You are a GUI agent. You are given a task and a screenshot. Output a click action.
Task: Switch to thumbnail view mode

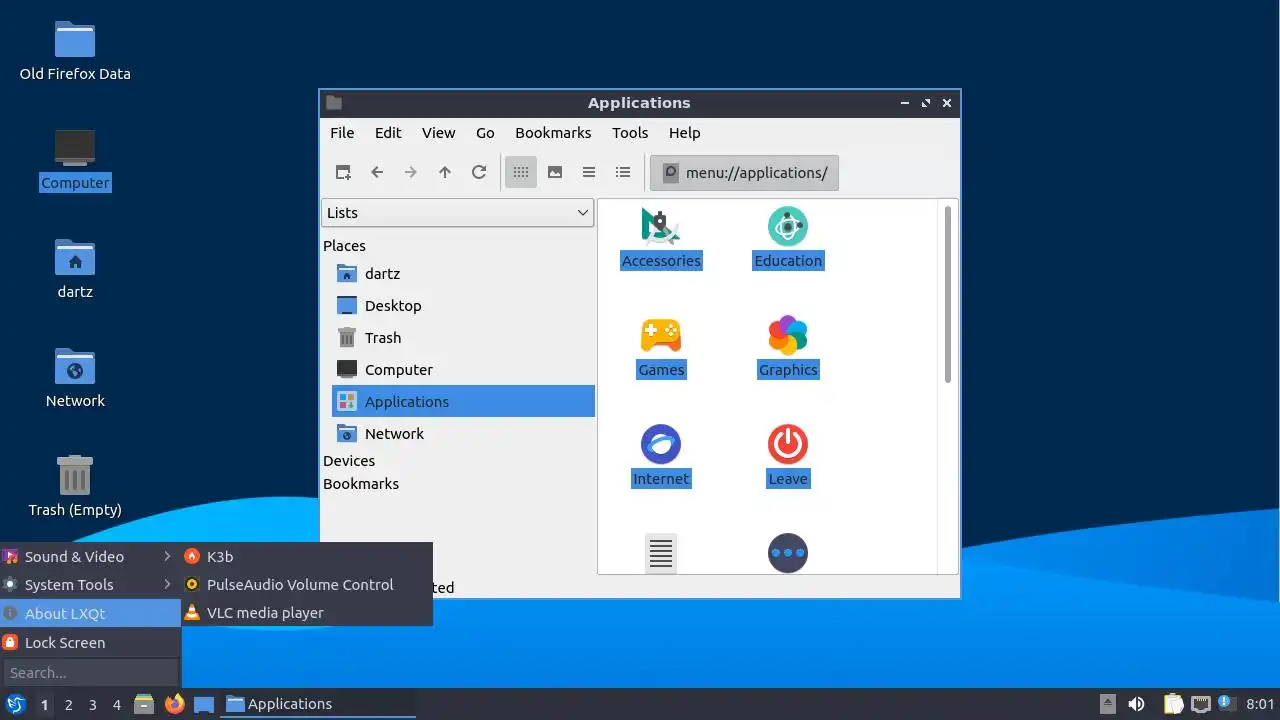pyautogui.click(x=555, y=172)
